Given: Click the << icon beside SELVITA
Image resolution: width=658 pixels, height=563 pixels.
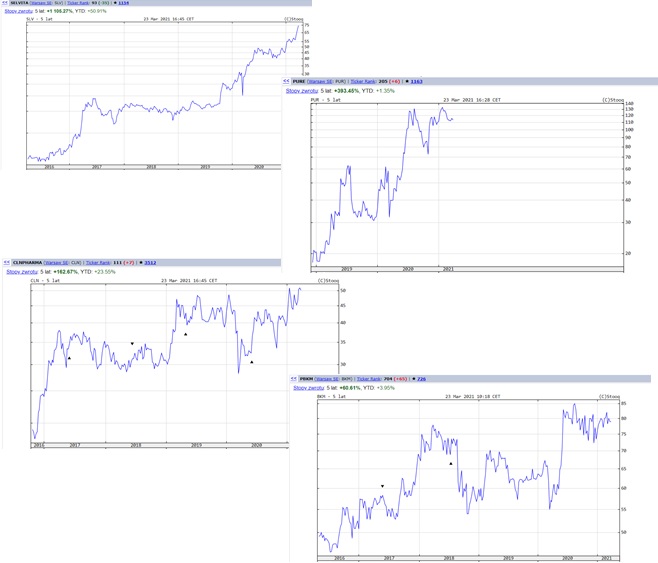Looking at the screenshot, I should (5, 3).
